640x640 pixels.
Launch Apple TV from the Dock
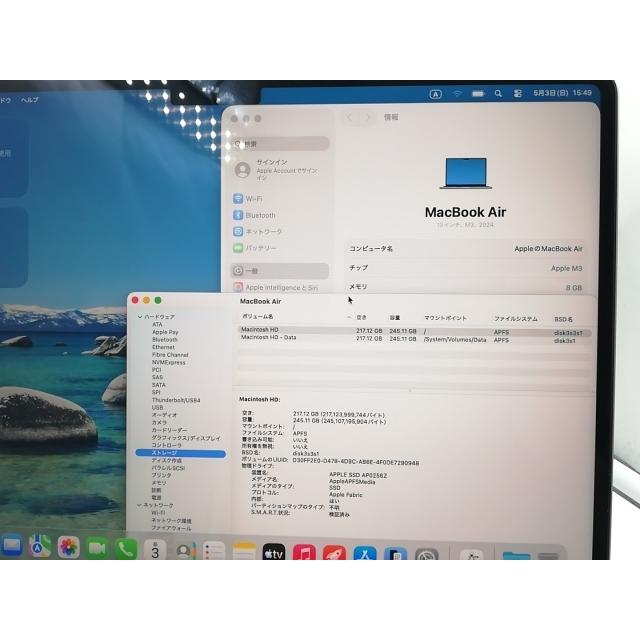(274, 552)
